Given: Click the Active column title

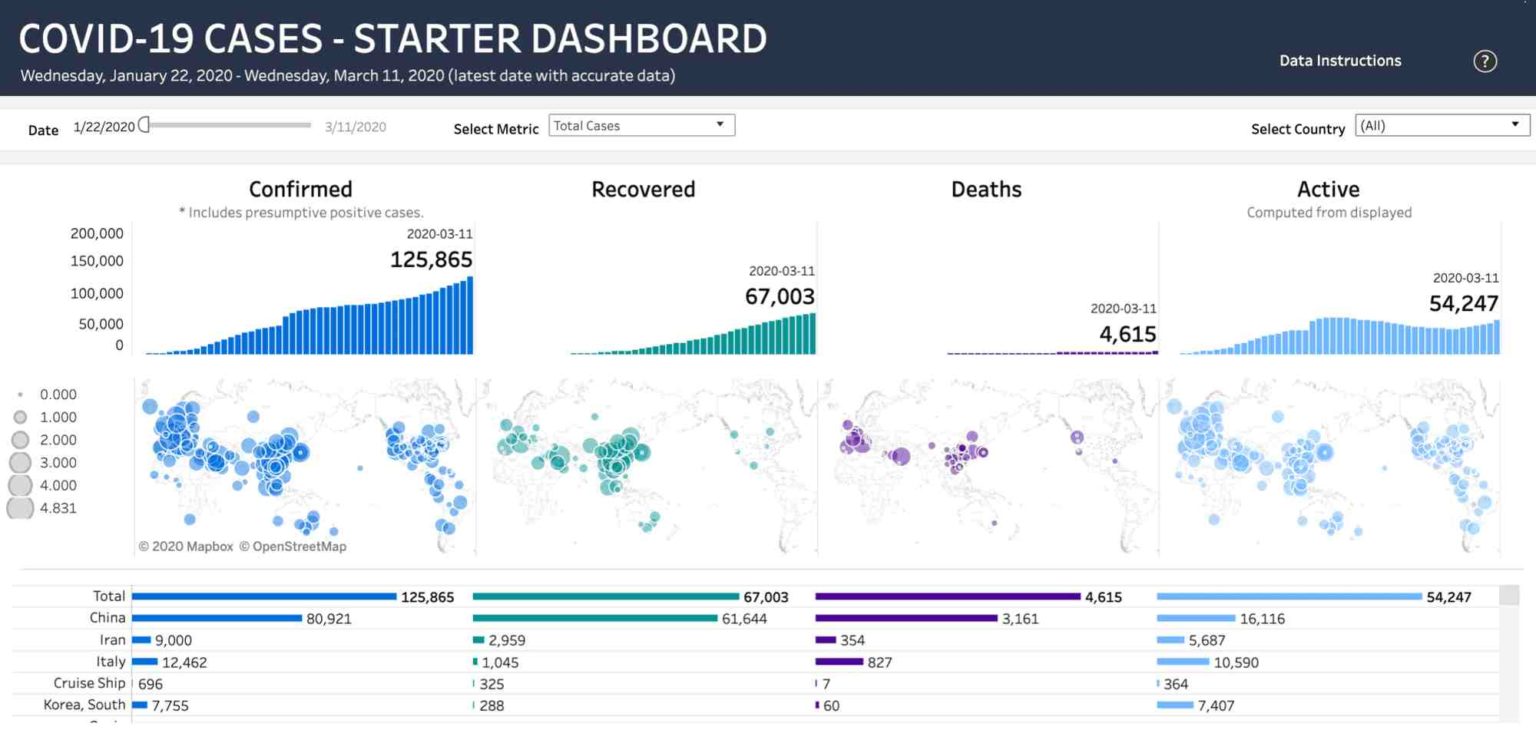Looking at the screenshot, I should (x=1328, y=189).
